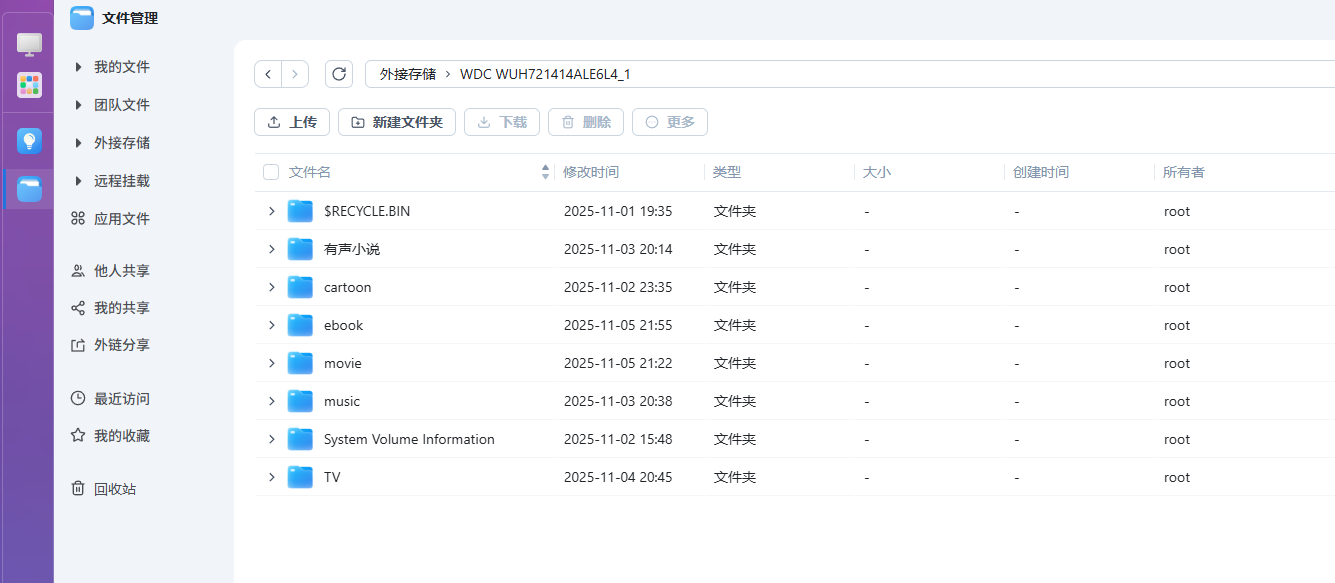This screenshot has width=1335, height=583.
Task: Expand the 外接存储 section in the sidebar
Action: (x=80, y=142)
